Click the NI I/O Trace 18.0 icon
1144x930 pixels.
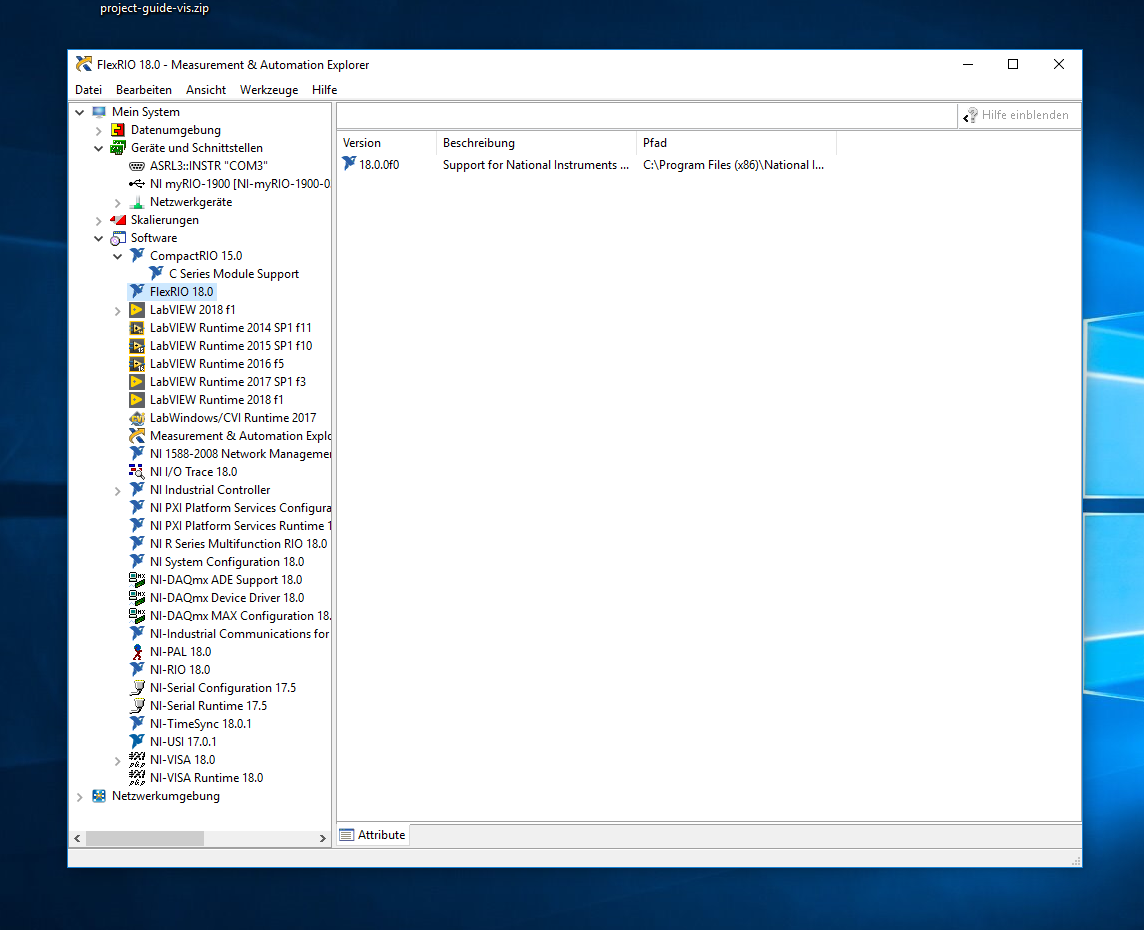tap(136, 472)
